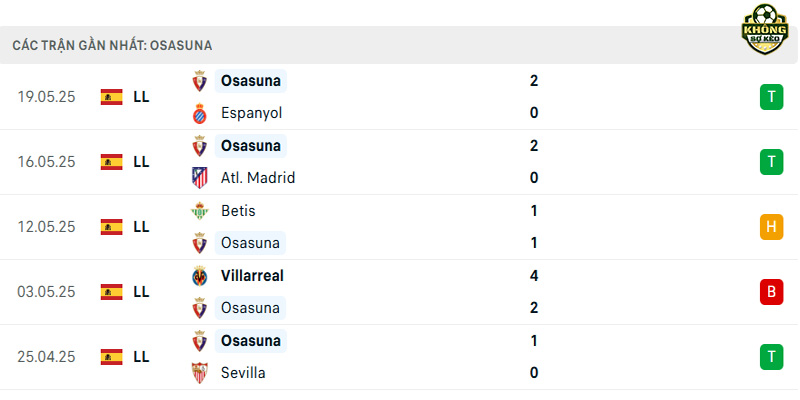Click the Betis club crest

199,211
